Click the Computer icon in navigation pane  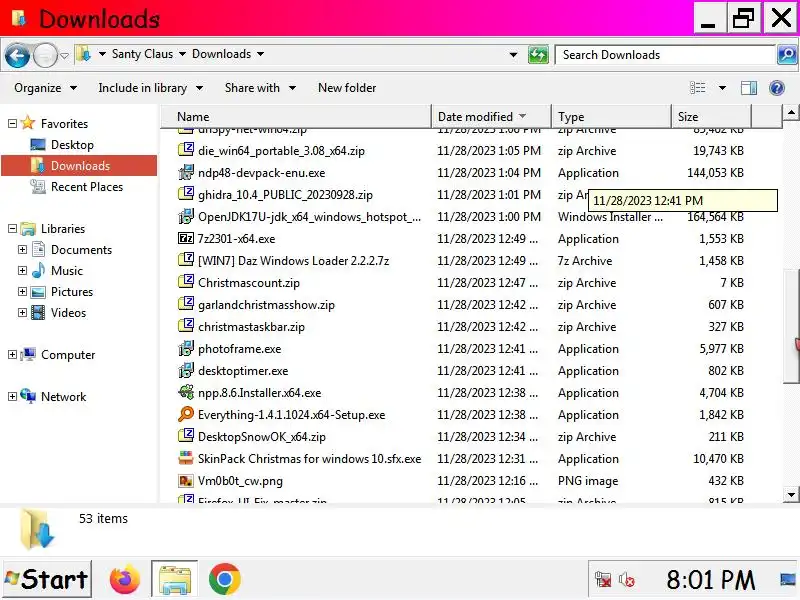(x=28, y=354)
